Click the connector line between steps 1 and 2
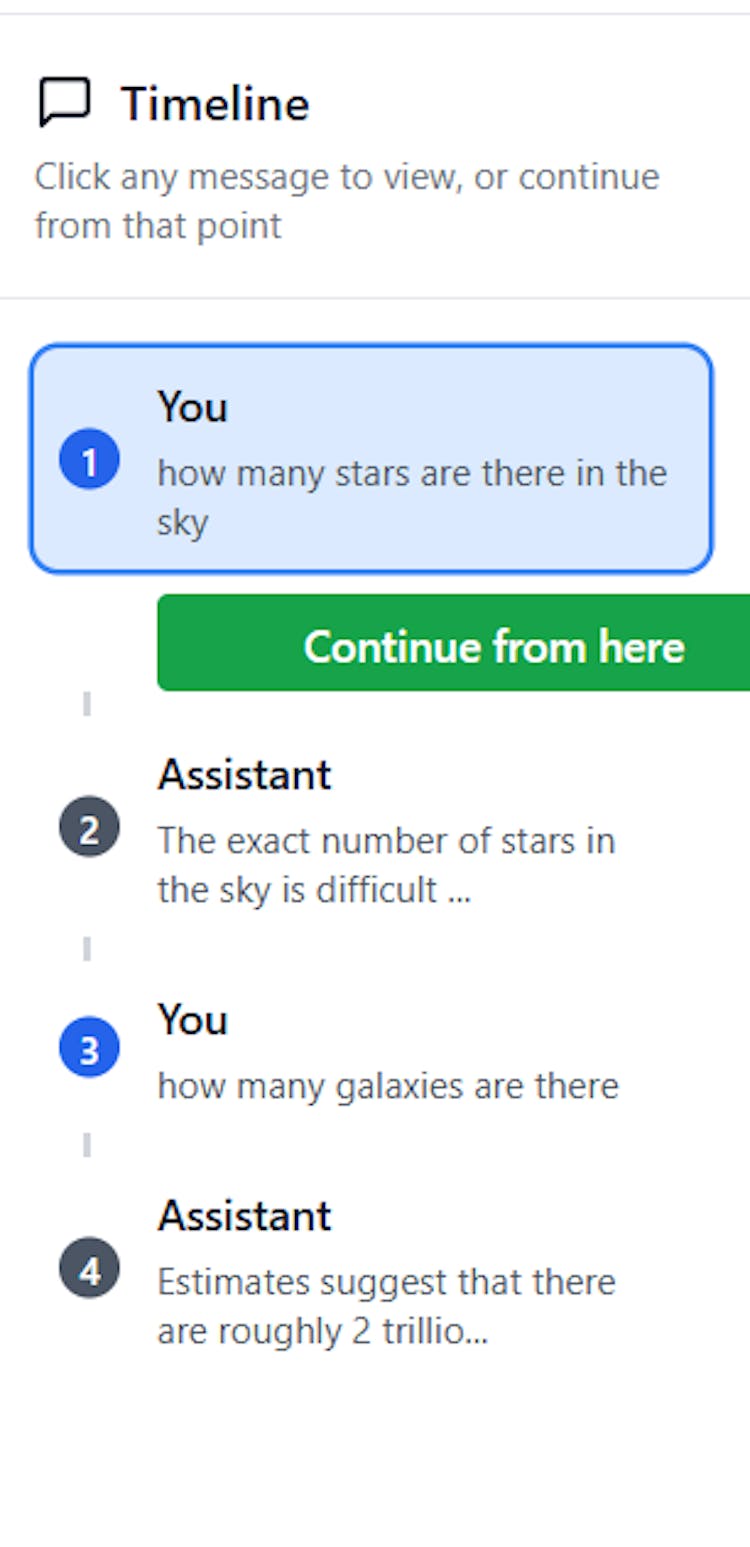Screen dimensions: 750x1547 tap(87, 704)
